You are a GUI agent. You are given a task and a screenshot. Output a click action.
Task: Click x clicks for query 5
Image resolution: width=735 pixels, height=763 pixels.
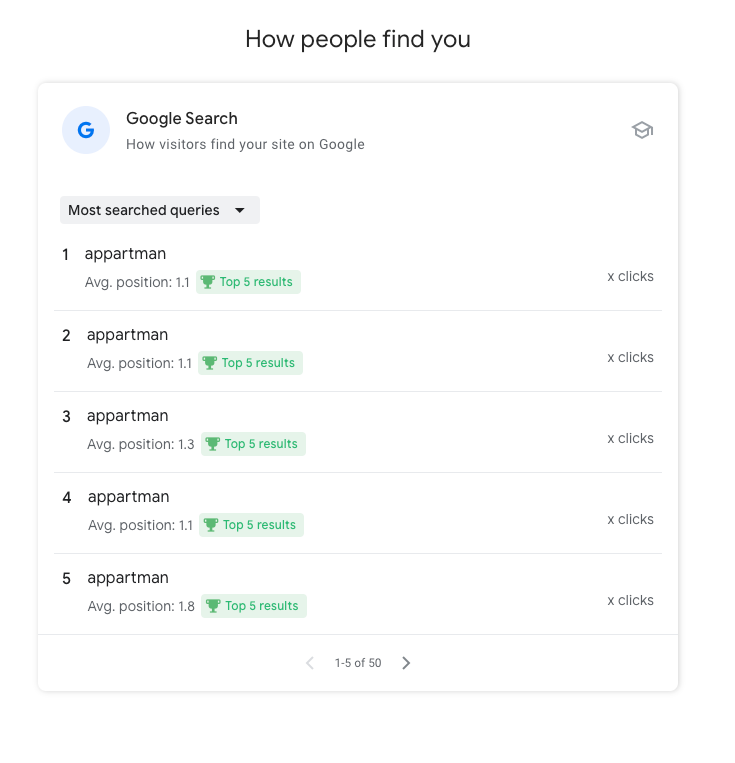[x=630, y=601]
